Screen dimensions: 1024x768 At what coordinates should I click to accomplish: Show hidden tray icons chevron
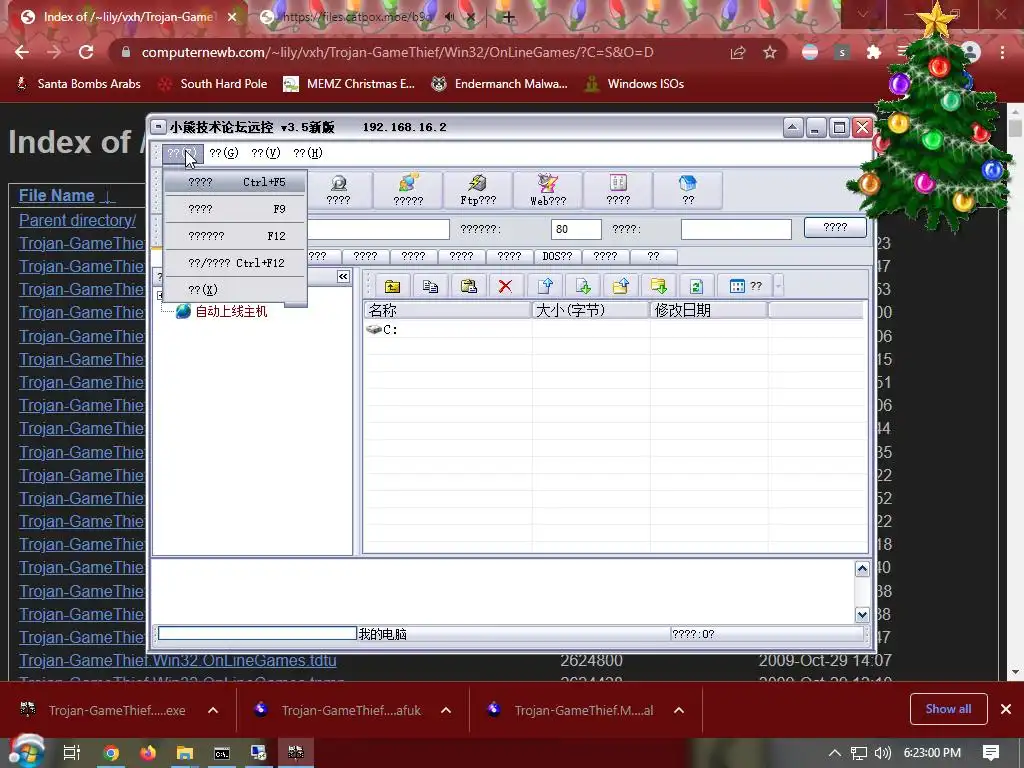[834, 753]
